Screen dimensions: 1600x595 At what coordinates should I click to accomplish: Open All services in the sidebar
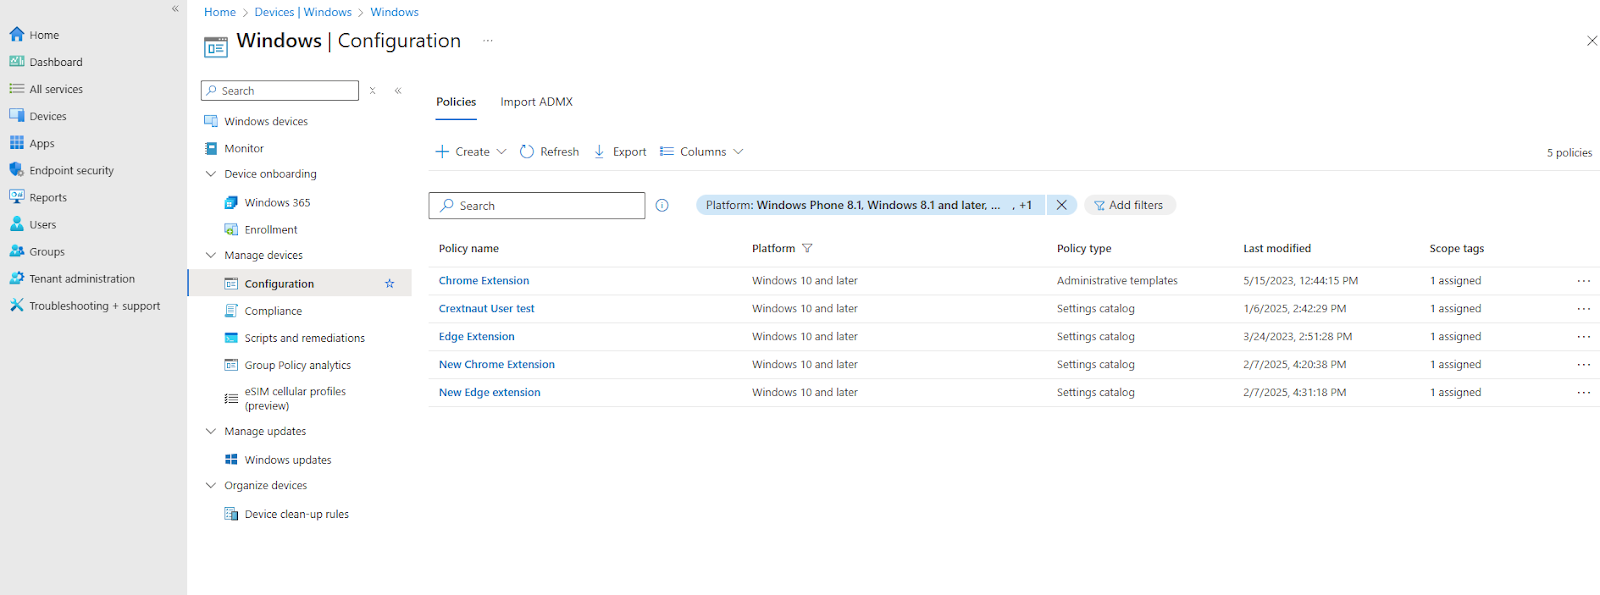click(55, 89)
